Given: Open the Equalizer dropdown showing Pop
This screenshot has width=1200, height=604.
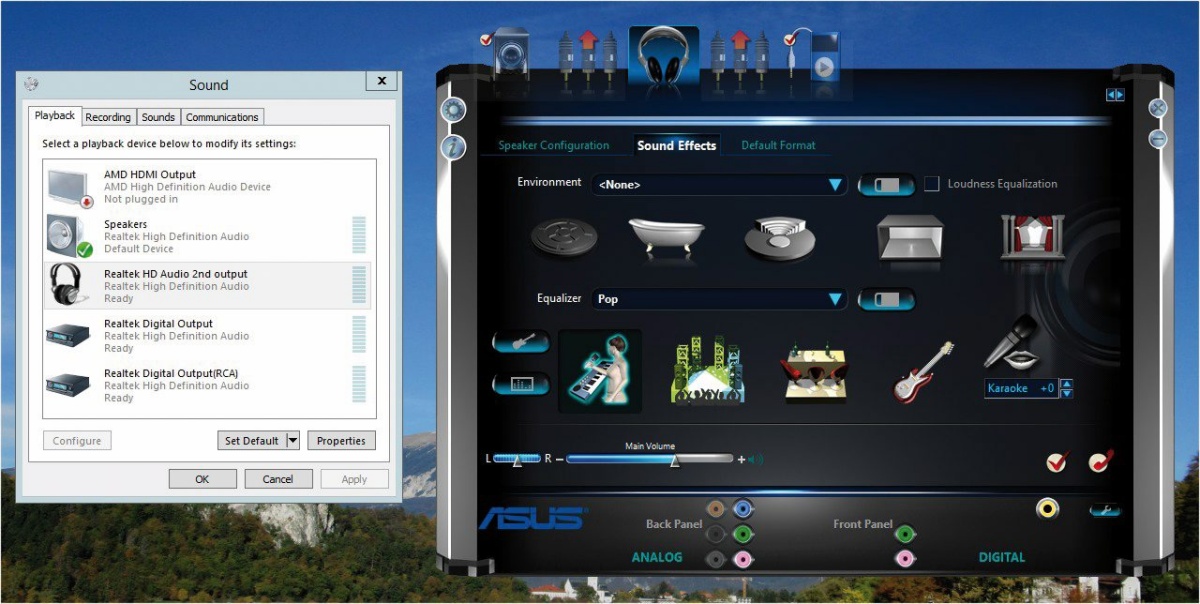Looking at the screenshot, I should pos(719,299).
